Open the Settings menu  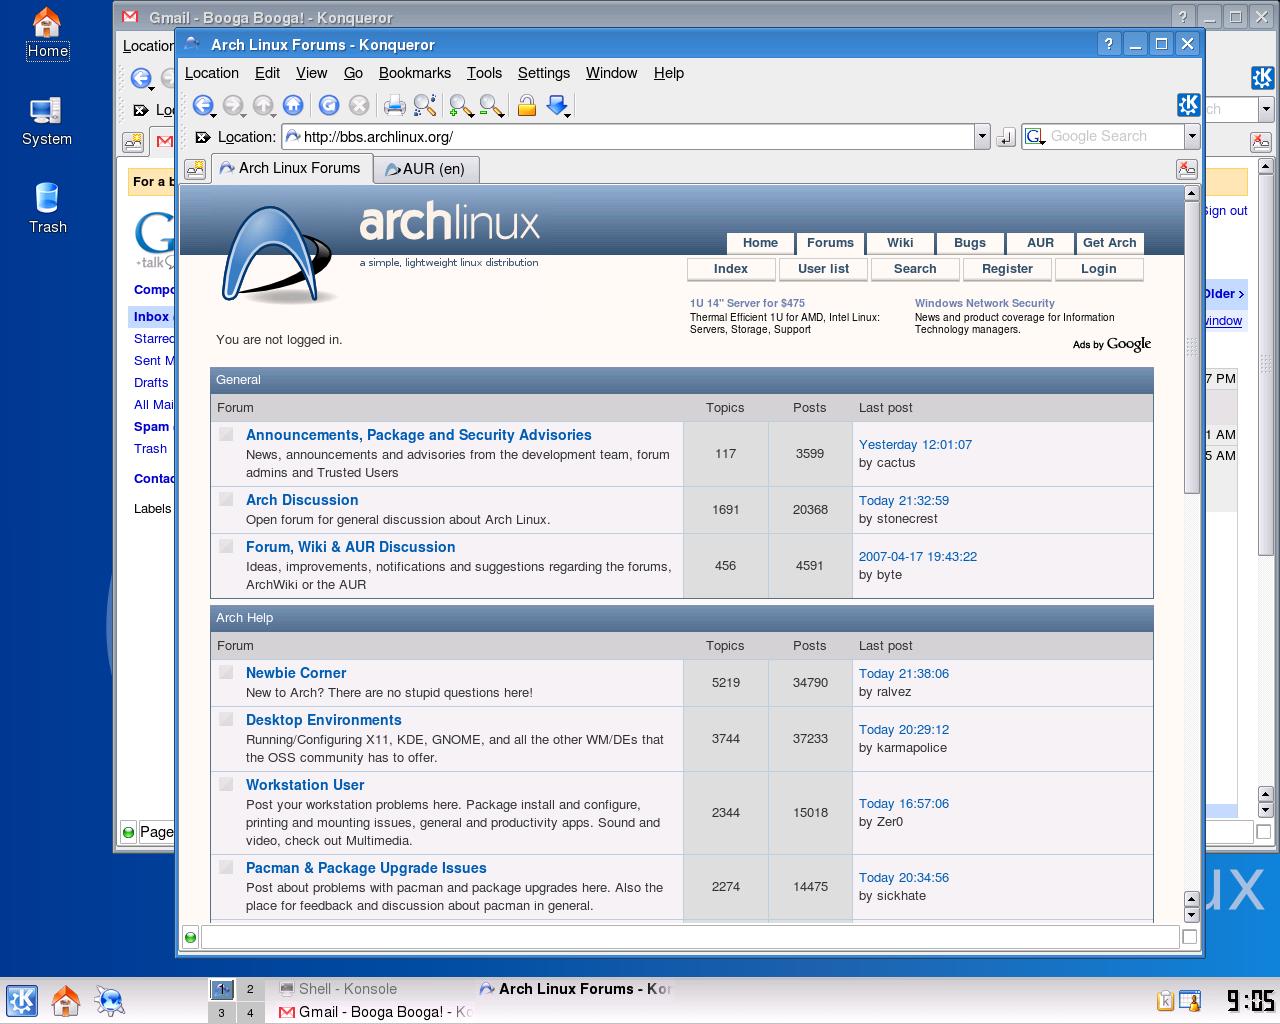[544, 73]
